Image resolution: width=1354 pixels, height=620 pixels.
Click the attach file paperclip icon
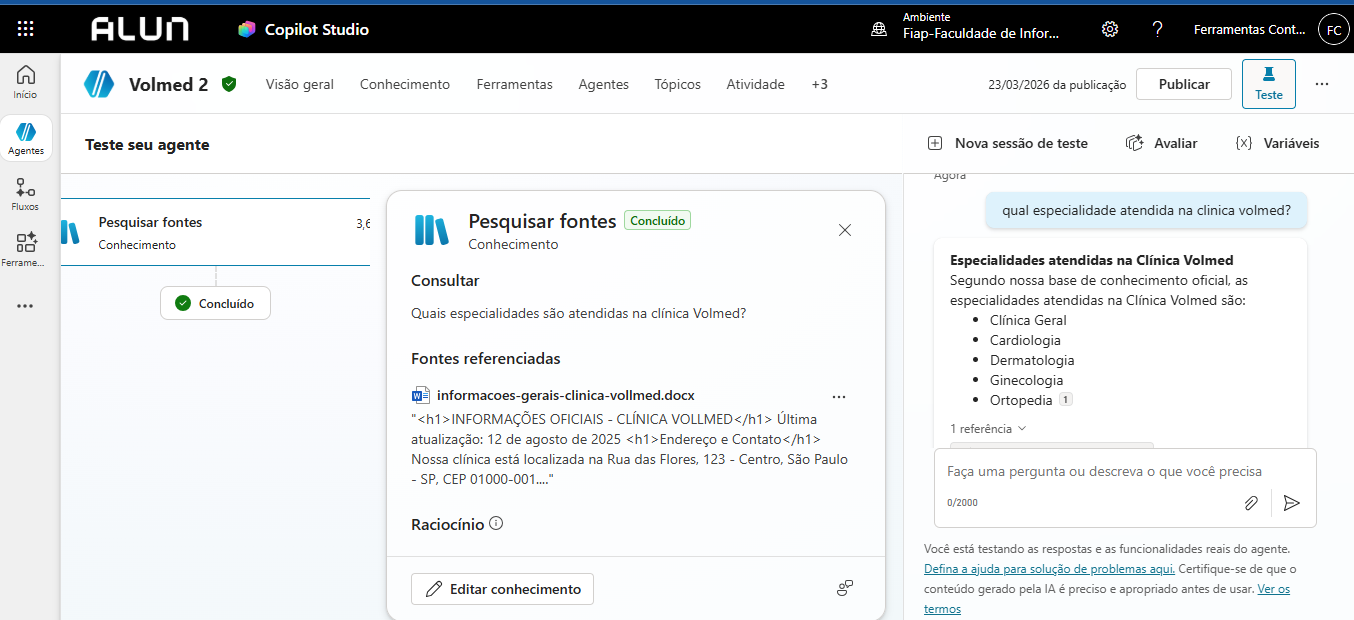pos(1251,503)
